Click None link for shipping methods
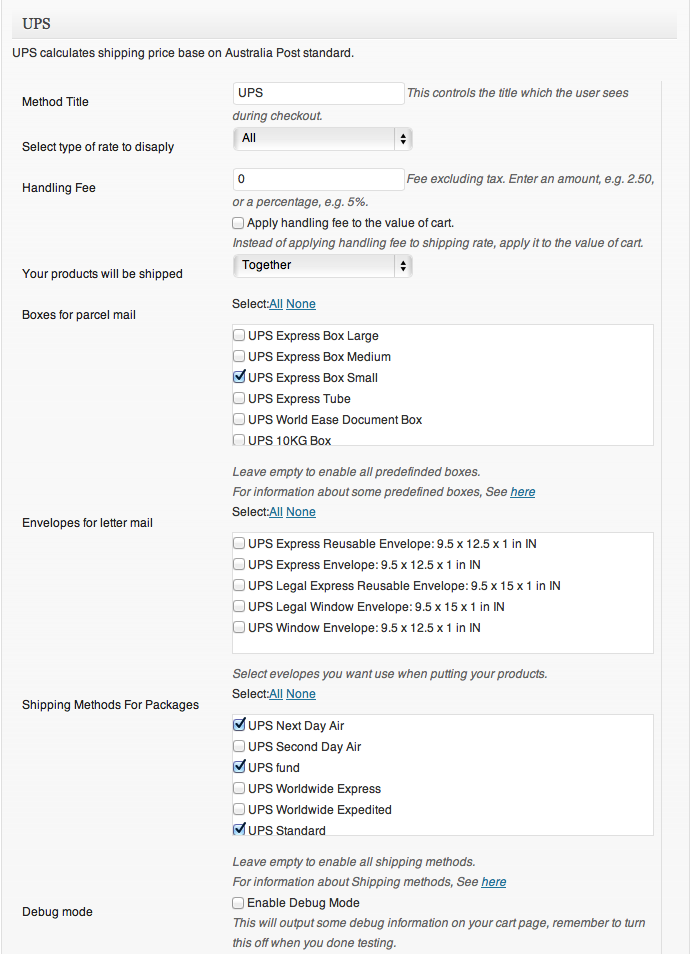The image size is (690, 954). tap(301, 694)
